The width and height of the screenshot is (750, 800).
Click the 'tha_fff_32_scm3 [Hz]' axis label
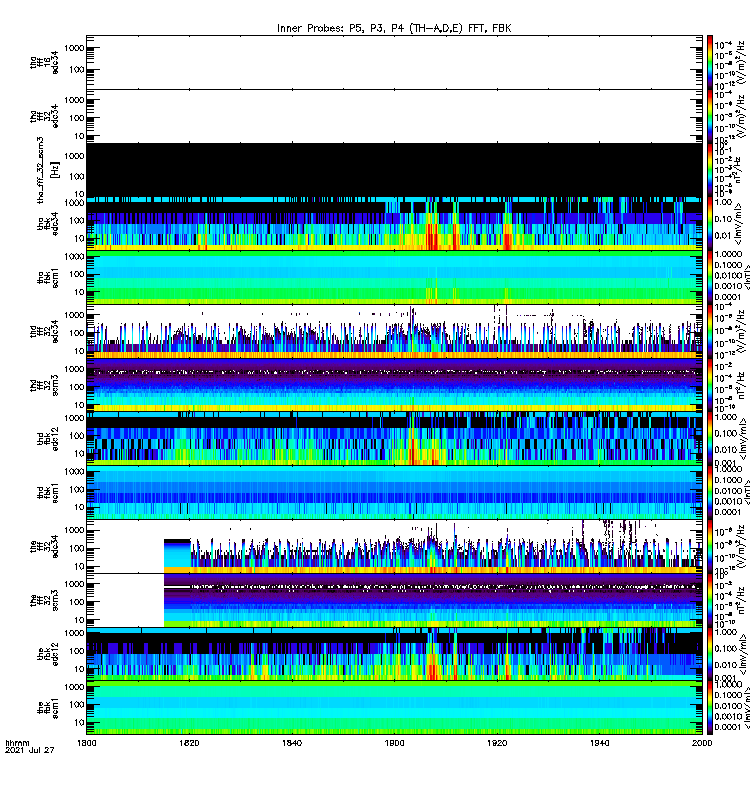pos(48,170)
